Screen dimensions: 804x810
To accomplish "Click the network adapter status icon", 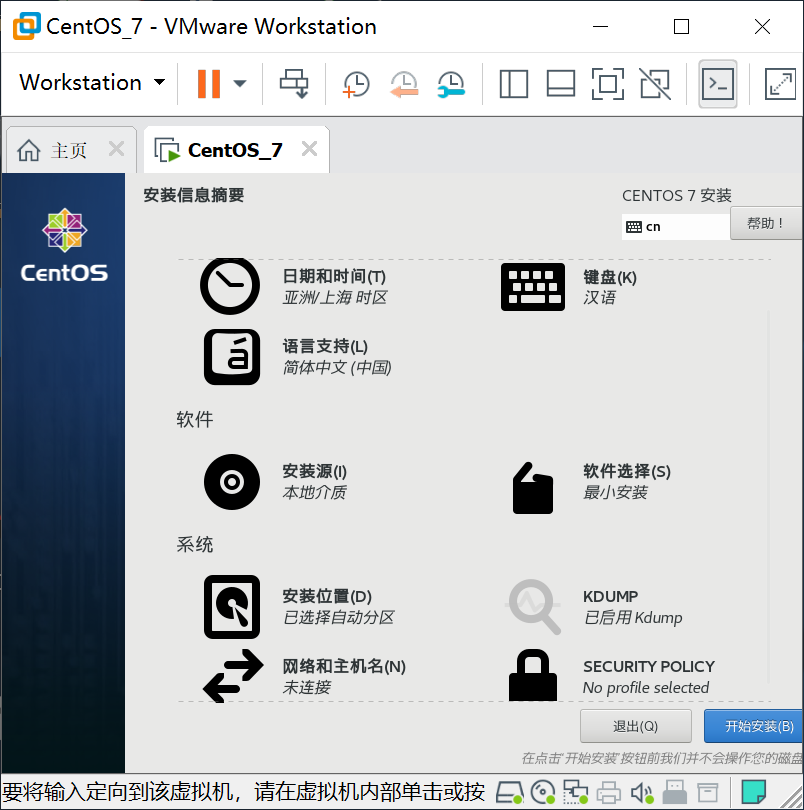I will (575, 791).
